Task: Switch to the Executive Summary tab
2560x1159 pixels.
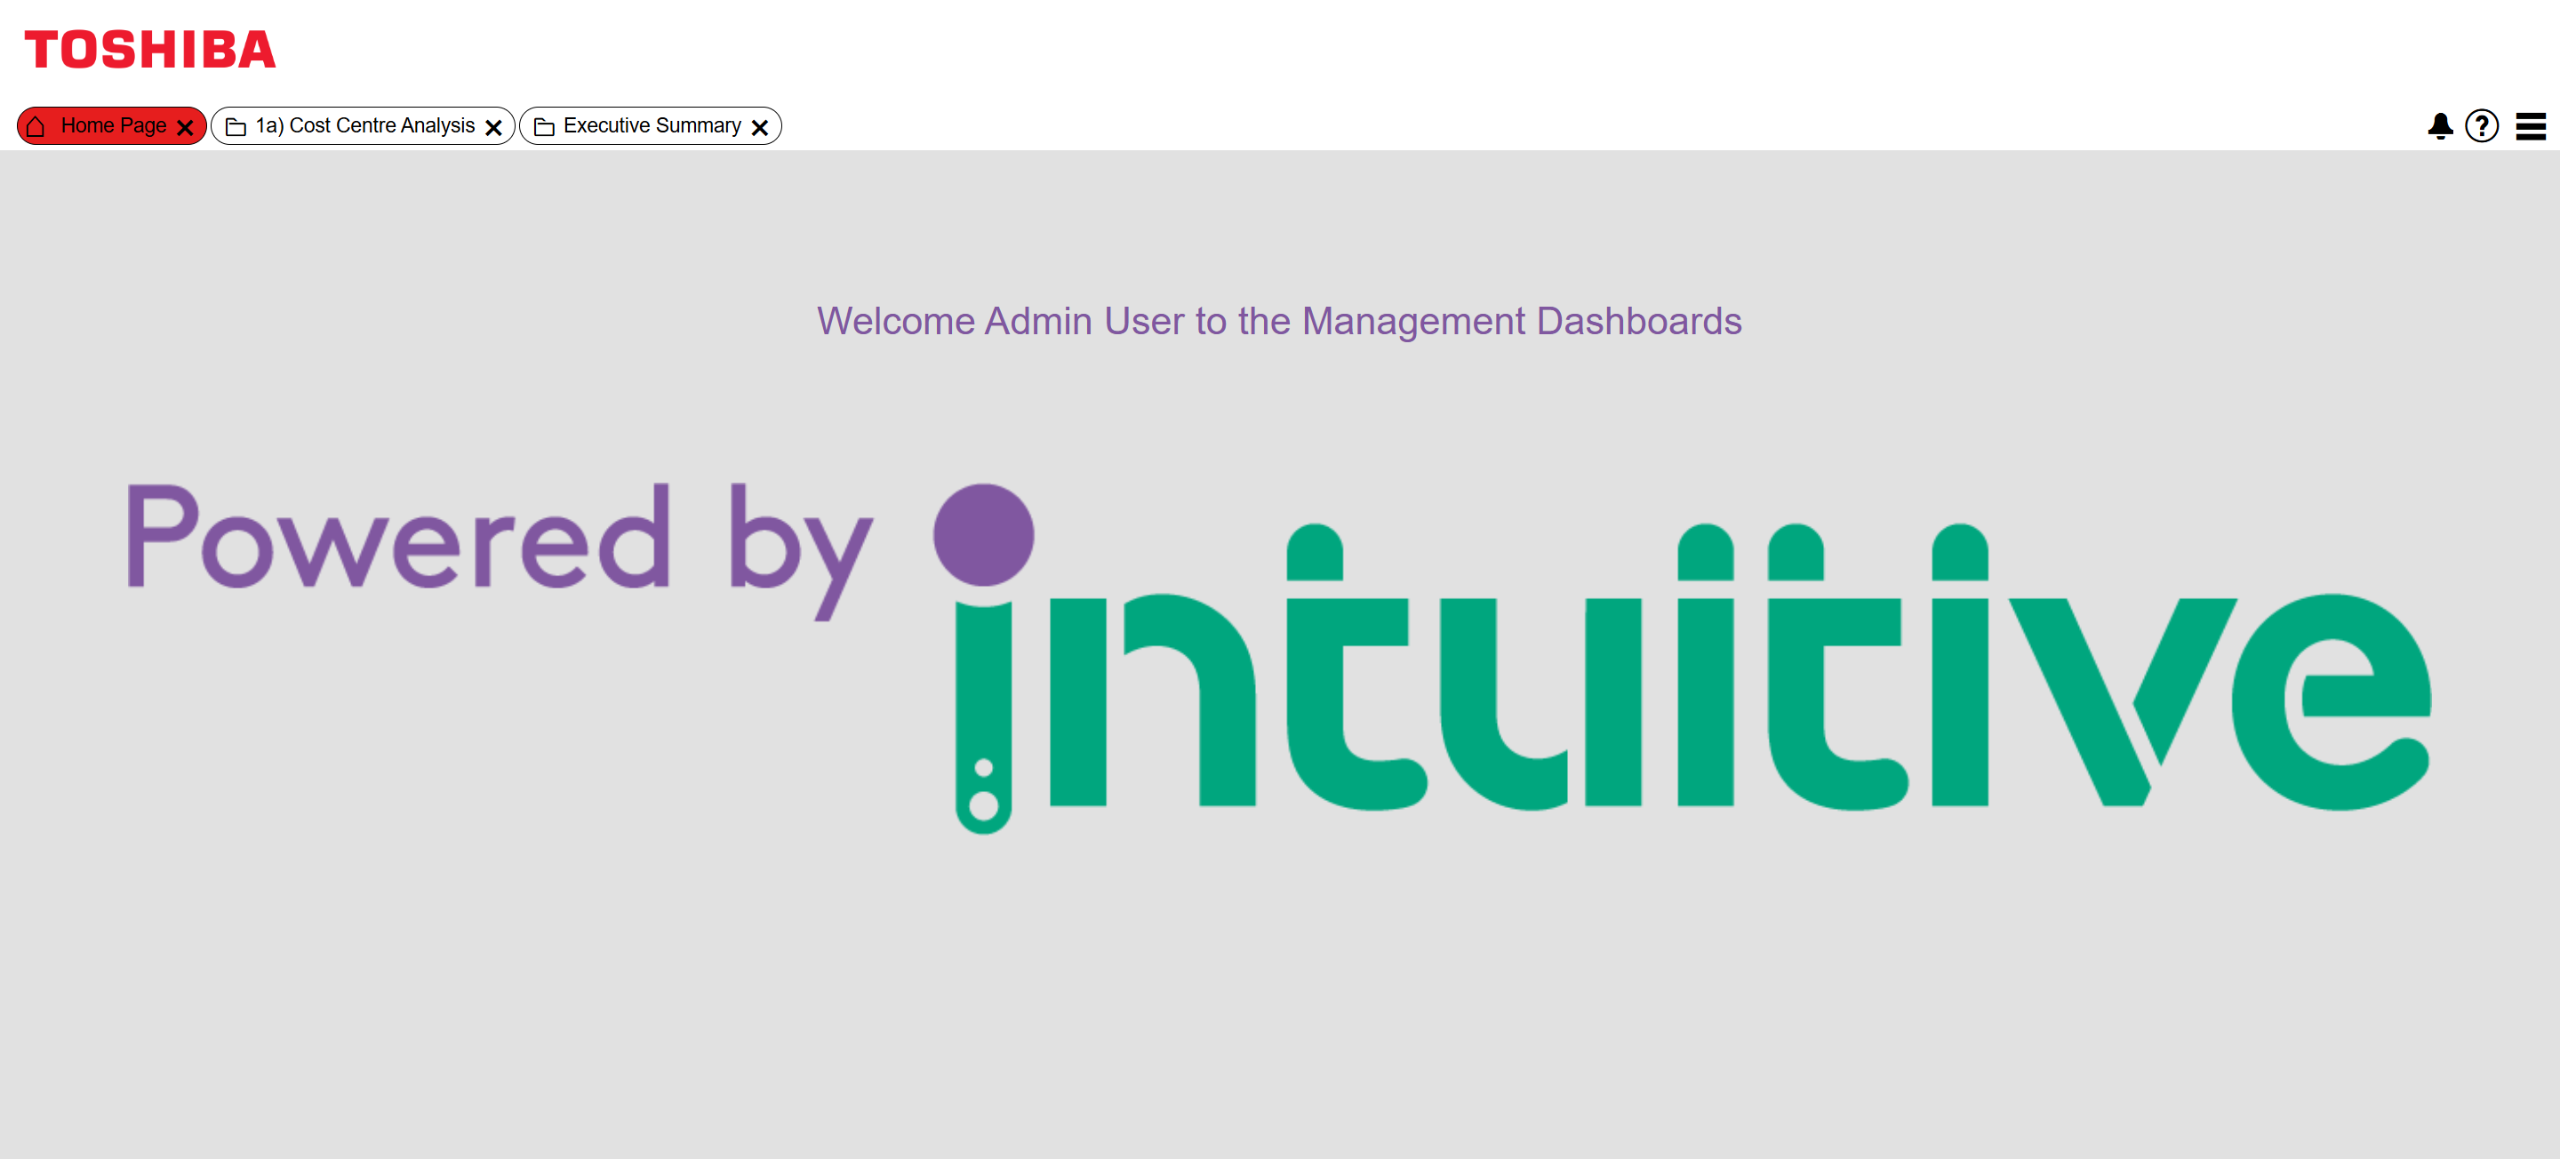Action: pyautogui.click(x=652, y=126)
